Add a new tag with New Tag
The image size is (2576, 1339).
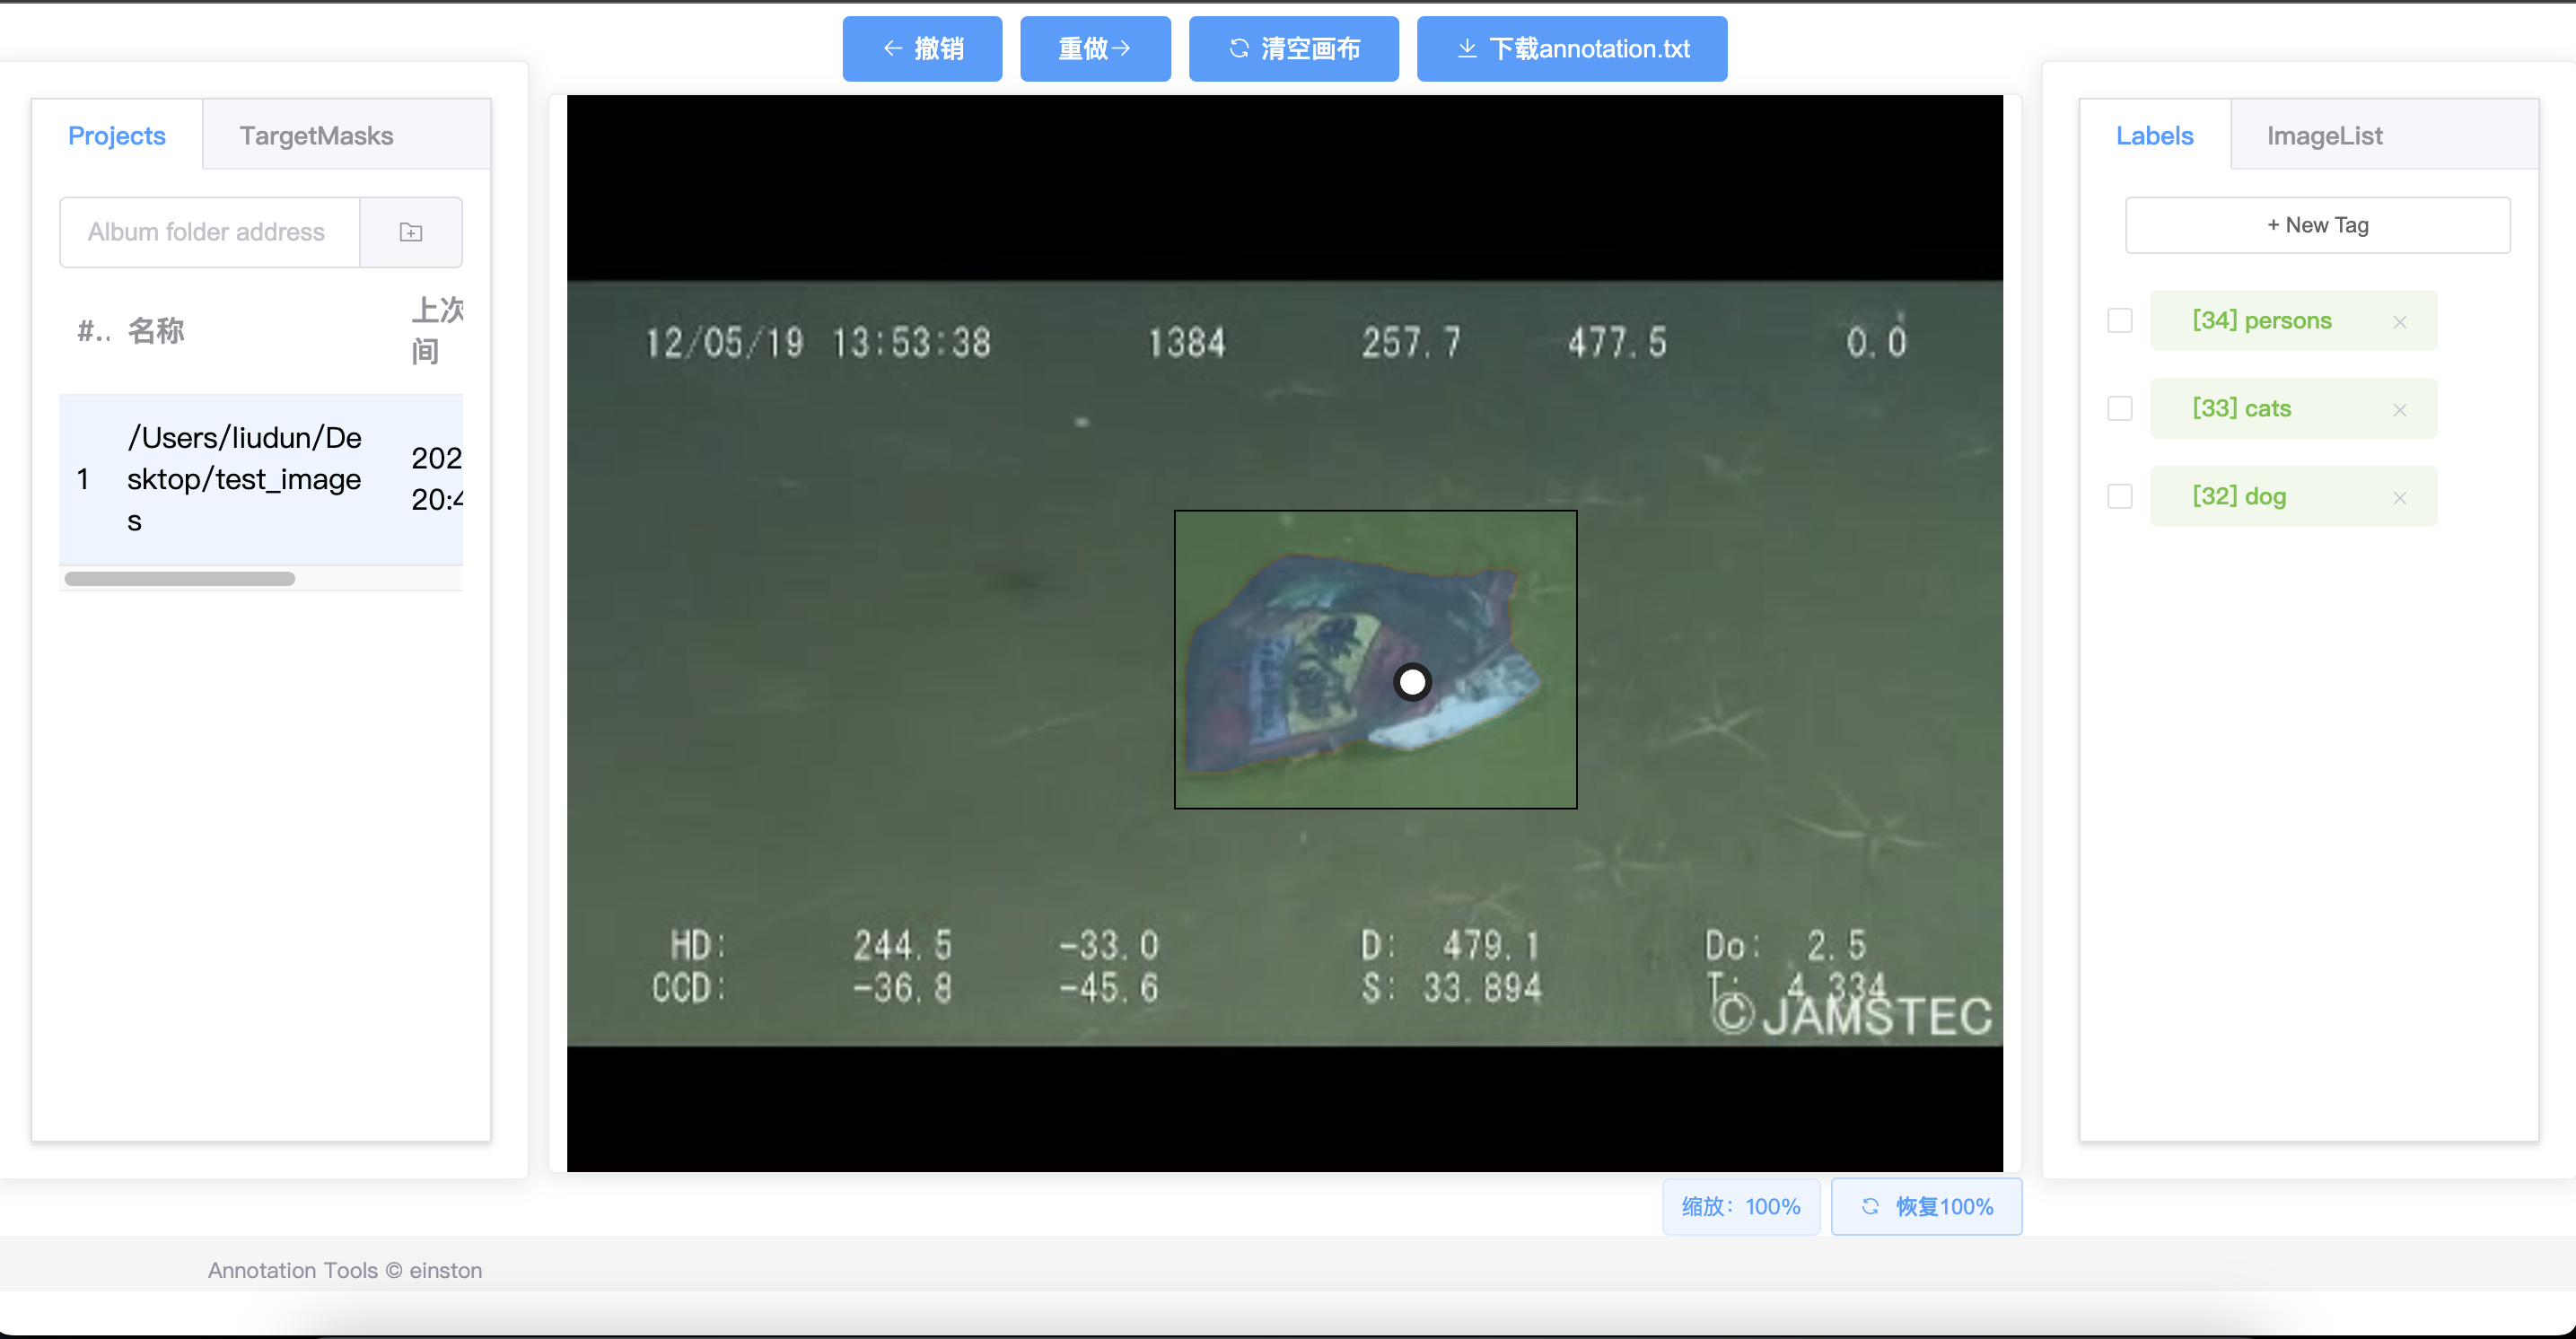[x=2317, y=225]
